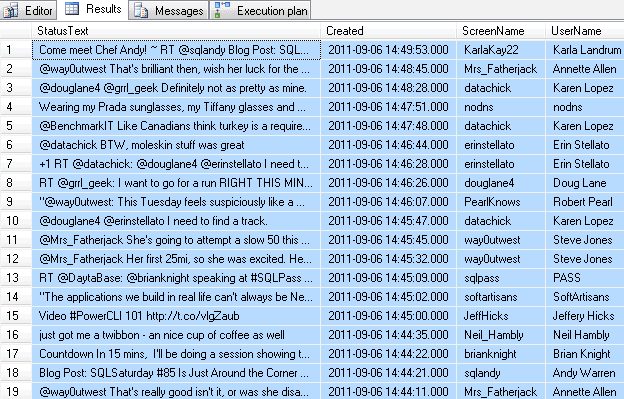Click the KarlaKay22 screen name cell
The height and width of the screenshot is (399, 624).
[501, 50]
